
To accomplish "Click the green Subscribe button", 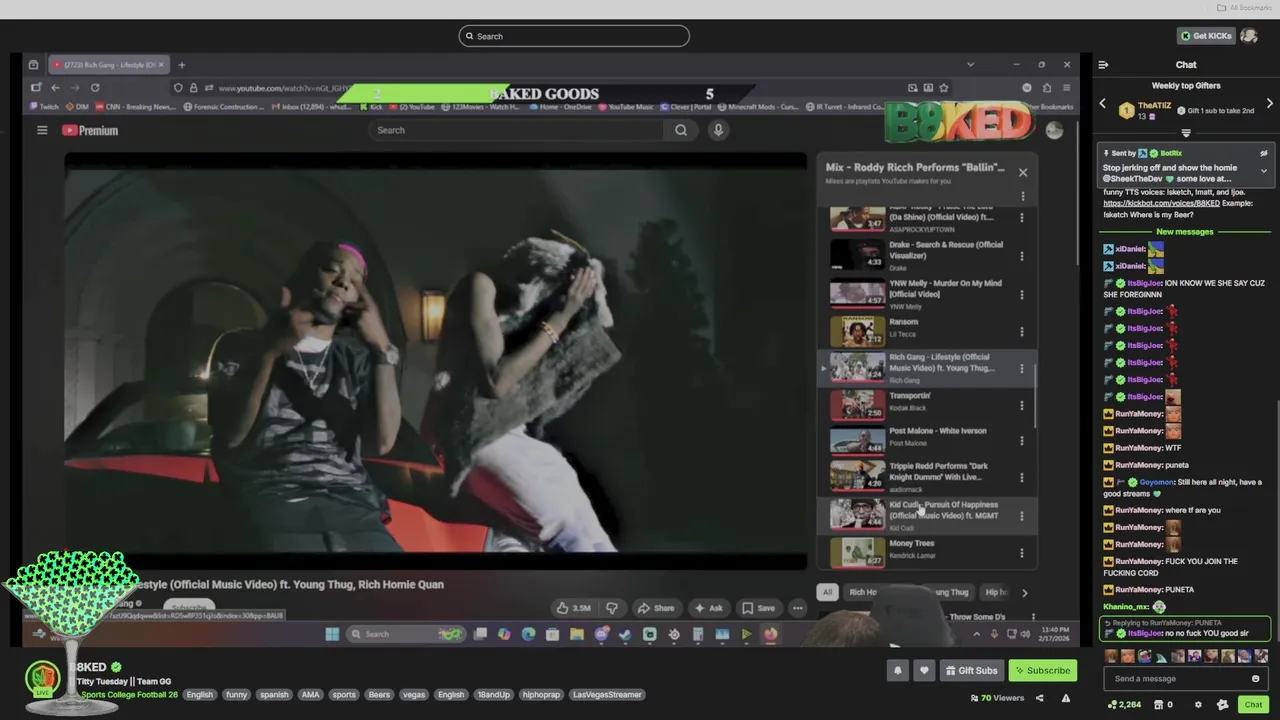I will [1042, 670].
